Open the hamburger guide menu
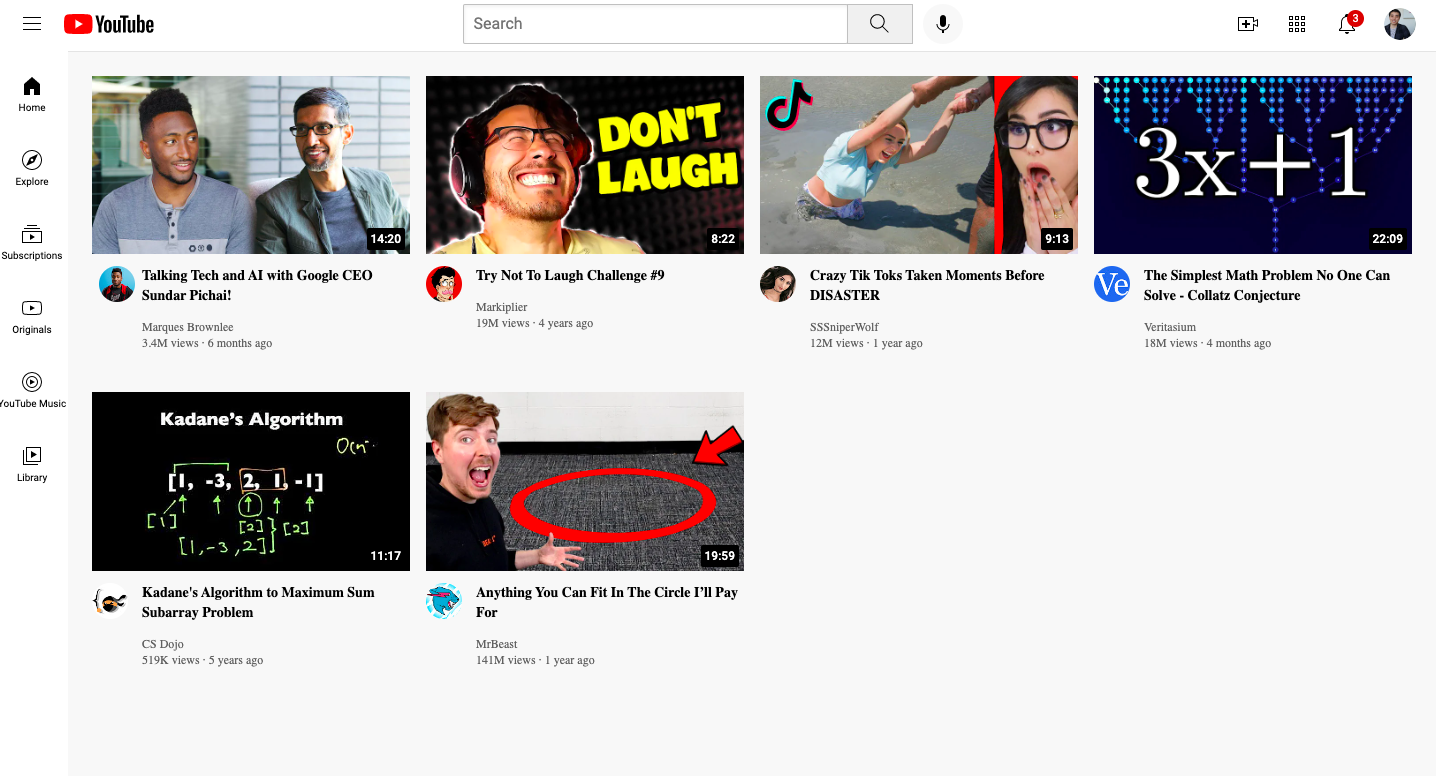The height and width of the screenshot is (776, 1436). 32,24
